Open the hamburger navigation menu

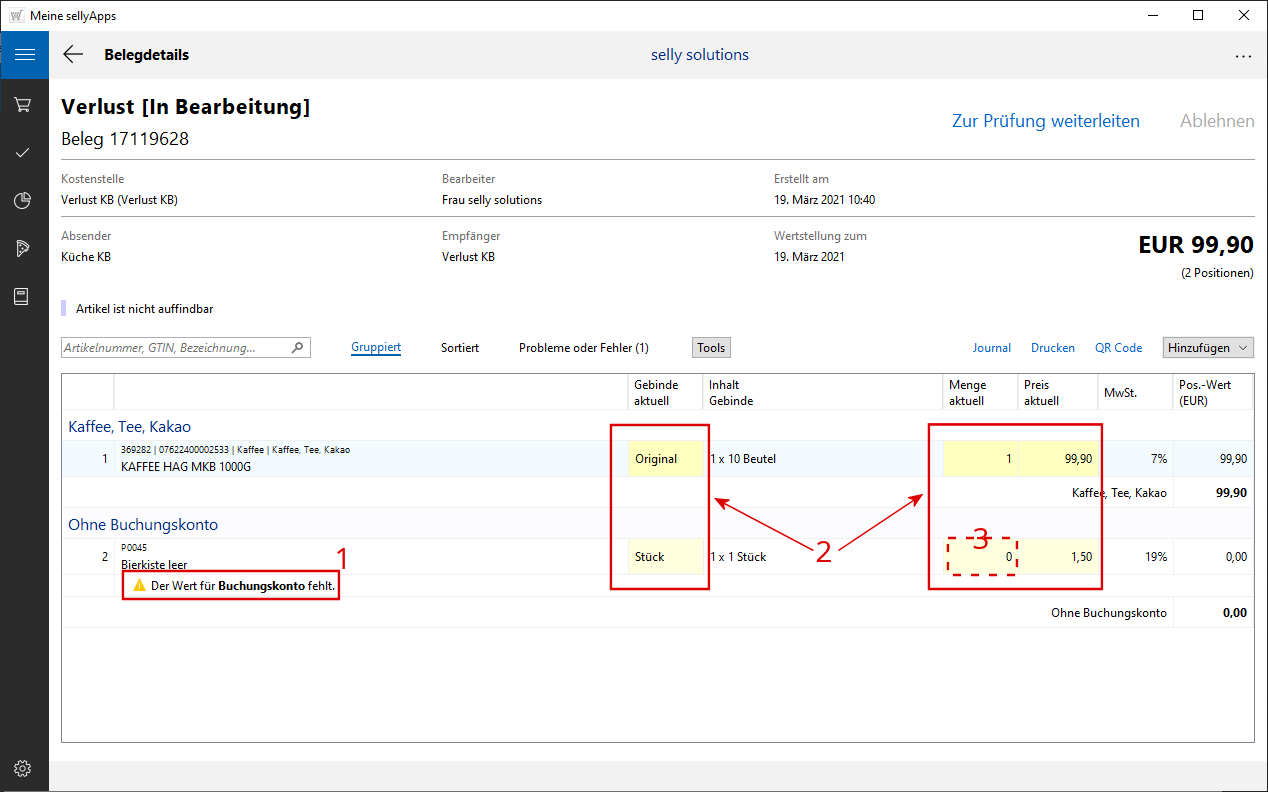click(x=24, y=55)
